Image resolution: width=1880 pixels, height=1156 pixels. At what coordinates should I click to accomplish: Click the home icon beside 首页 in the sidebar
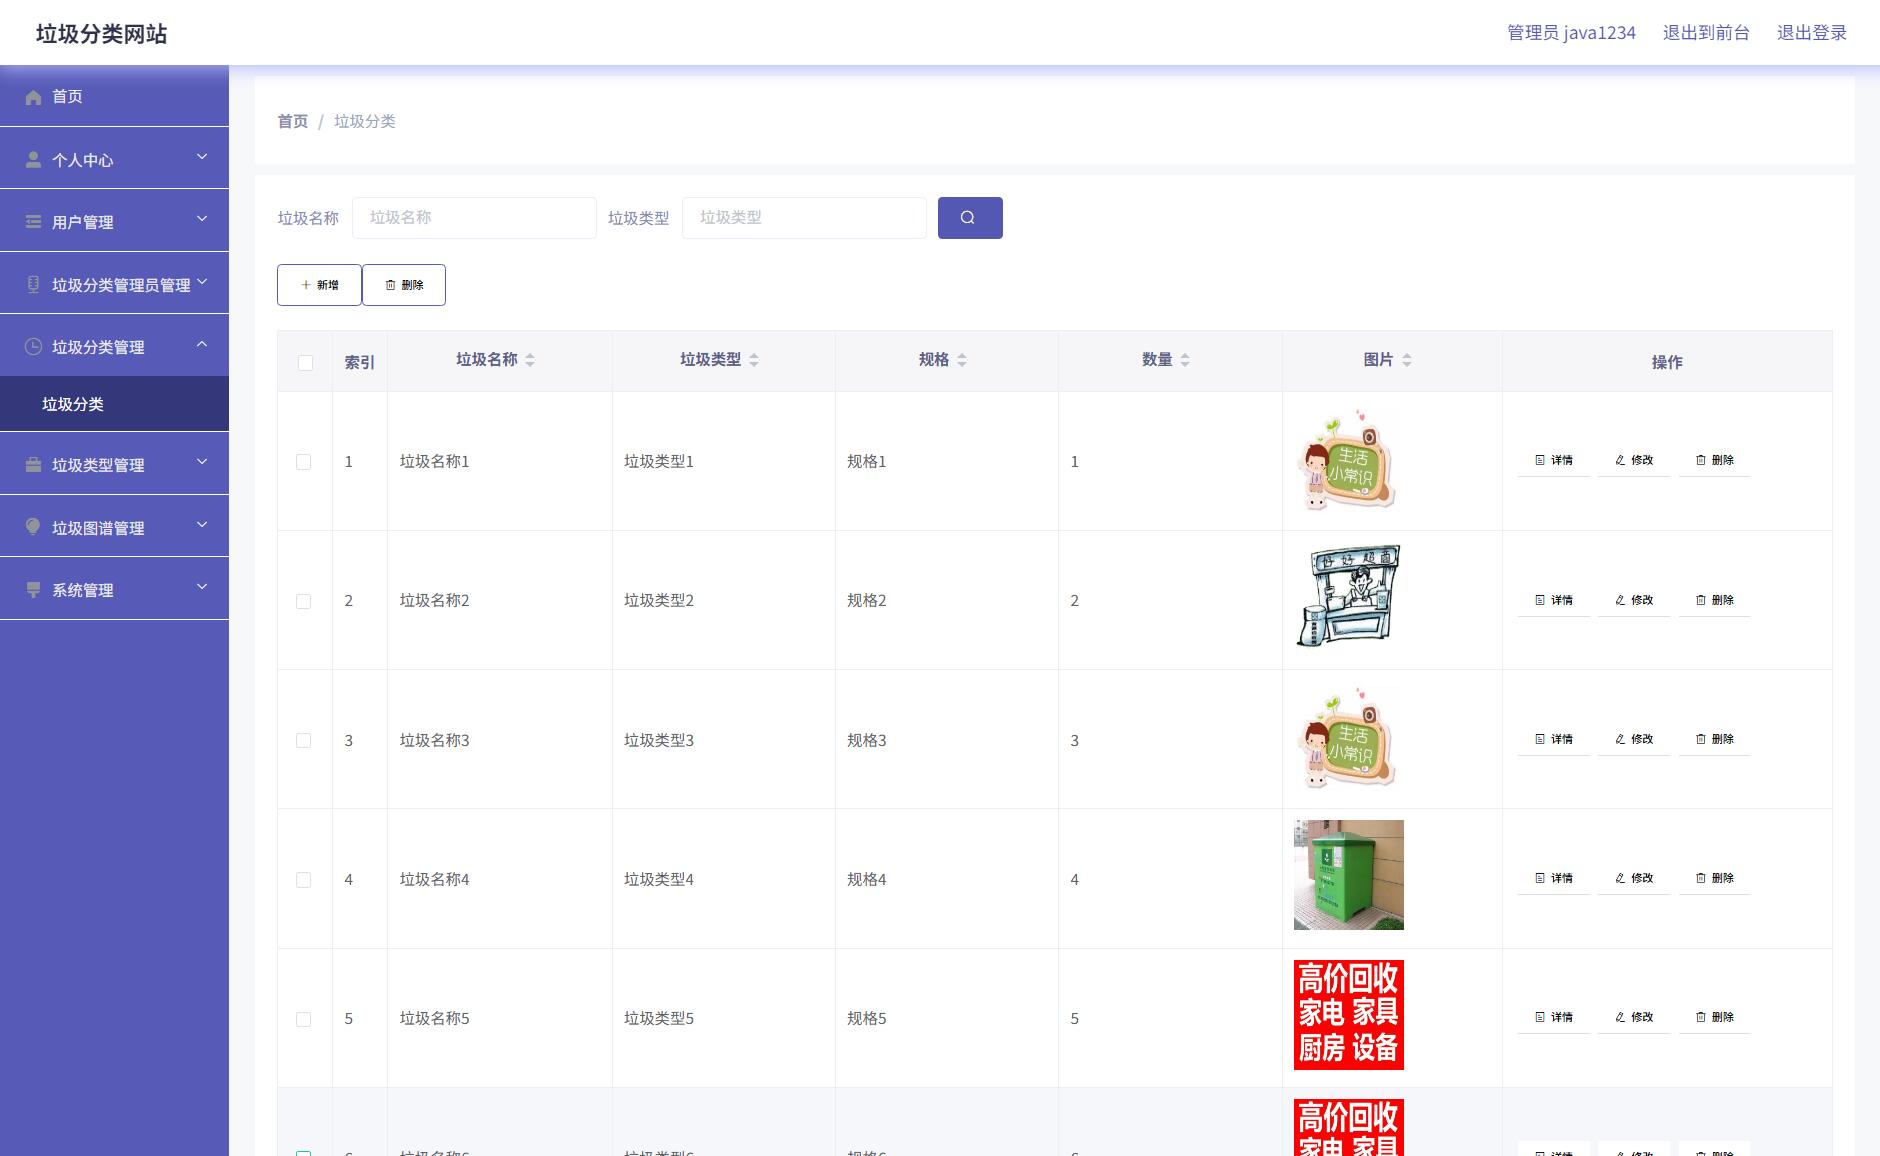[x=33, y=97]
